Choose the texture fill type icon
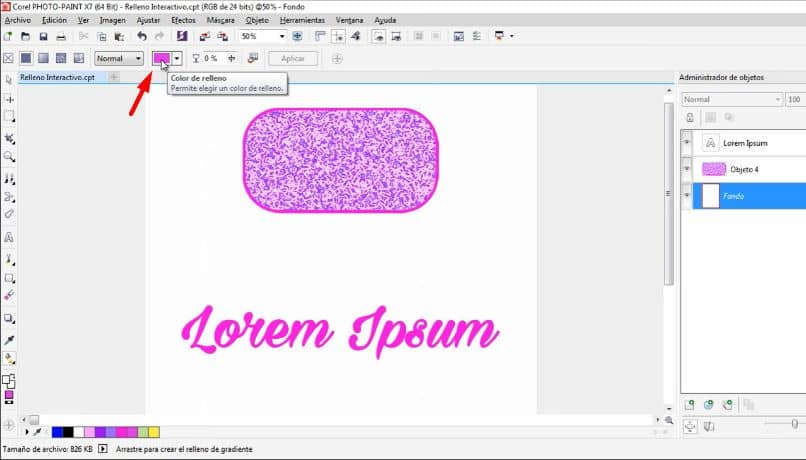806x460 pixels. 79,58
